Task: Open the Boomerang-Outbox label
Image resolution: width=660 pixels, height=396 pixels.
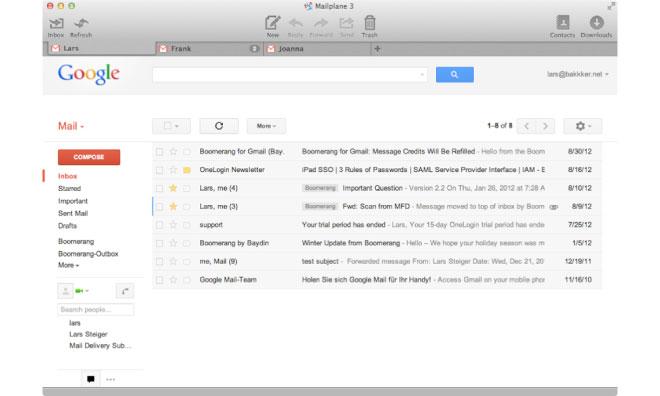Action: pos(88,254)
